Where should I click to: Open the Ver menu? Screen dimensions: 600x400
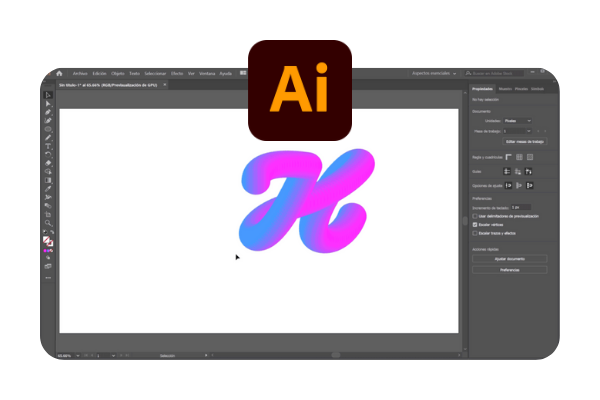pos(191,73)
